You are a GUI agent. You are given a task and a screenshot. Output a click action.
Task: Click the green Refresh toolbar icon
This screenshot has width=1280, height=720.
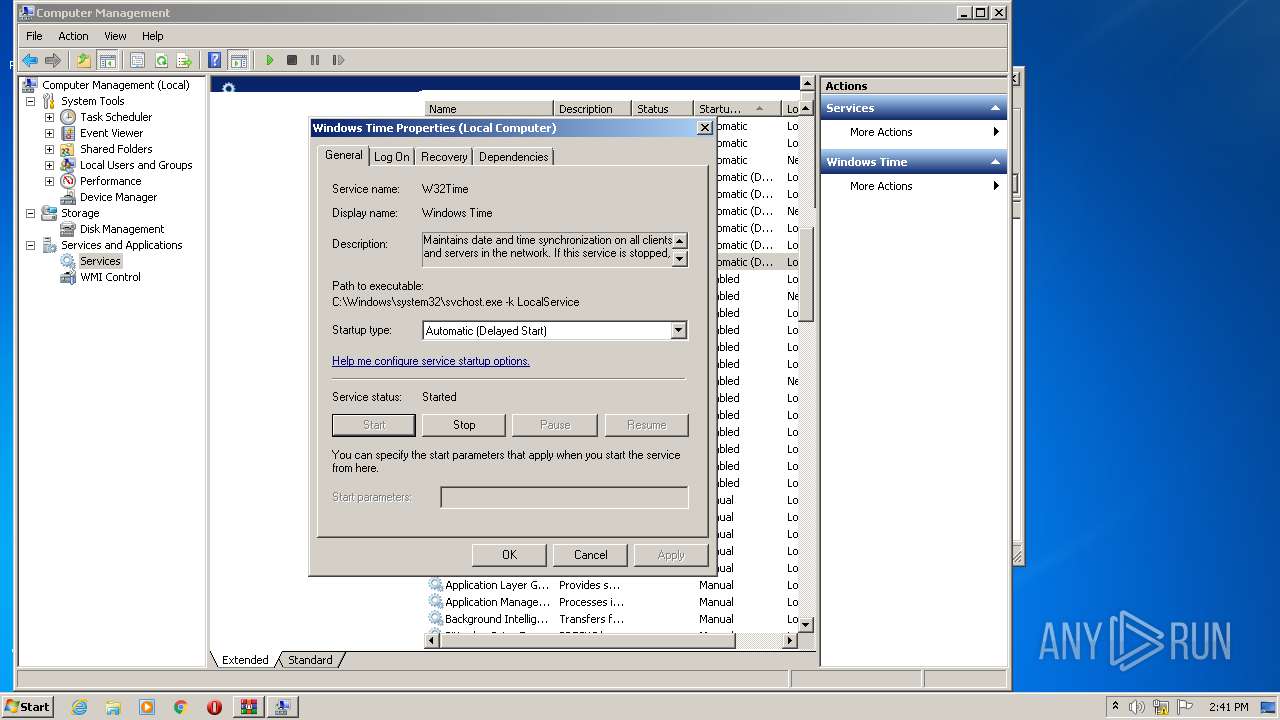click(x=161, y=60)
